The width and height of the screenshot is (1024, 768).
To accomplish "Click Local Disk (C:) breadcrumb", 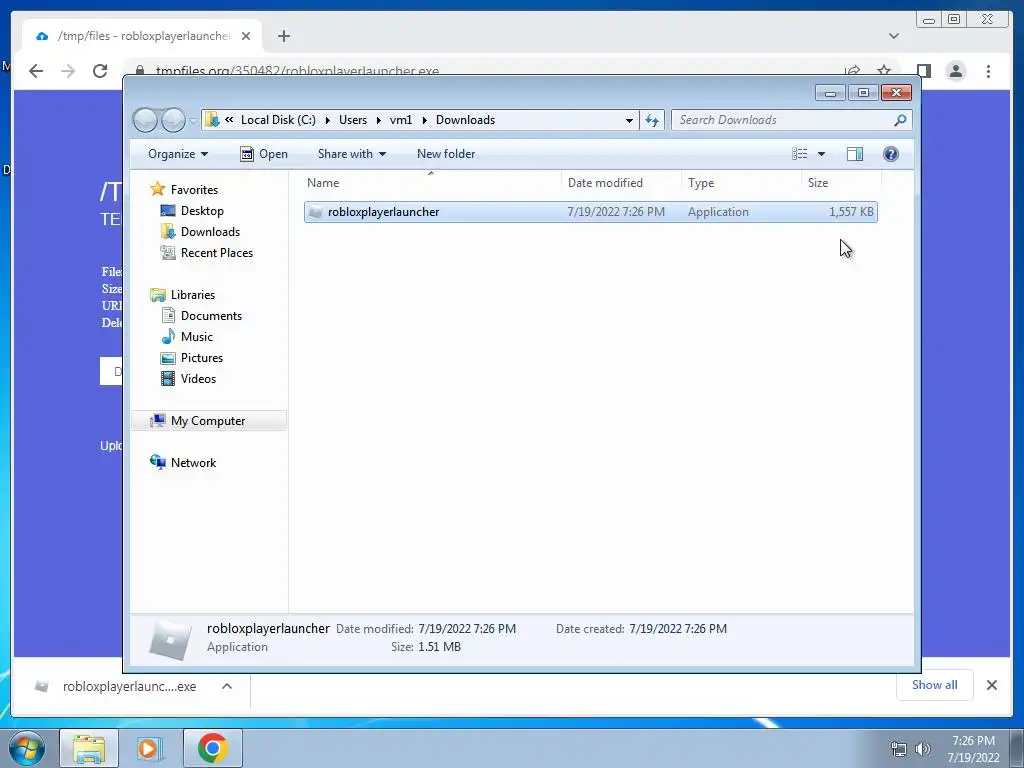I will 278,120.
